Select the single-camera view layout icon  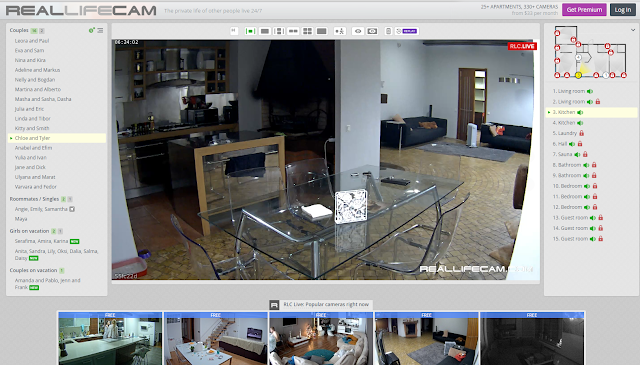point(250,31)
